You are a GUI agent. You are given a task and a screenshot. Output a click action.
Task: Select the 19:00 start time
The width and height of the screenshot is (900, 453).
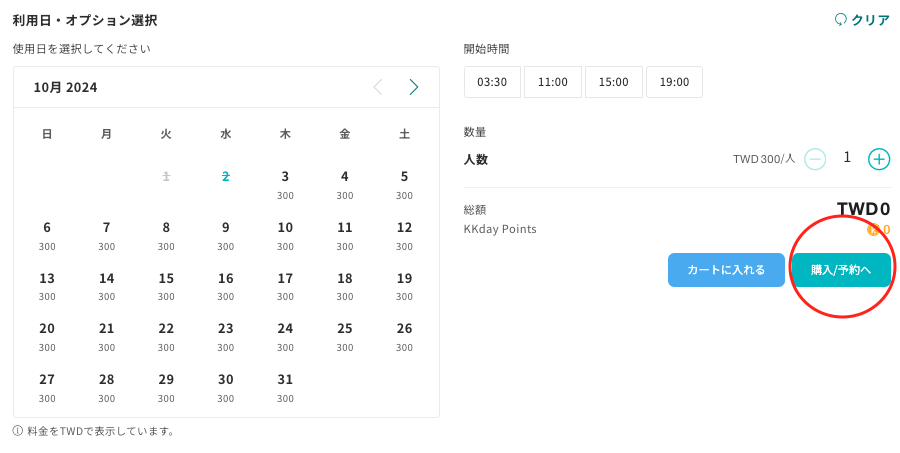click(674, 82)
